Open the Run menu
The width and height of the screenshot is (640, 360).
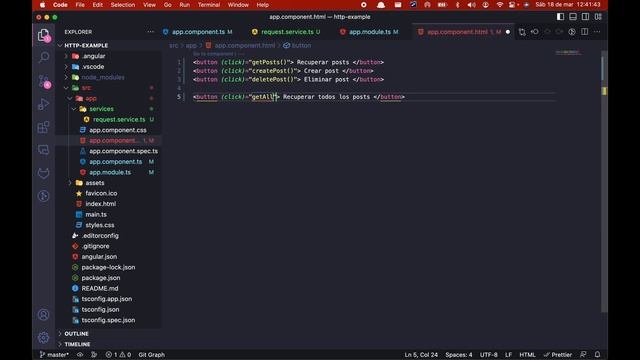tap(184, 5)
